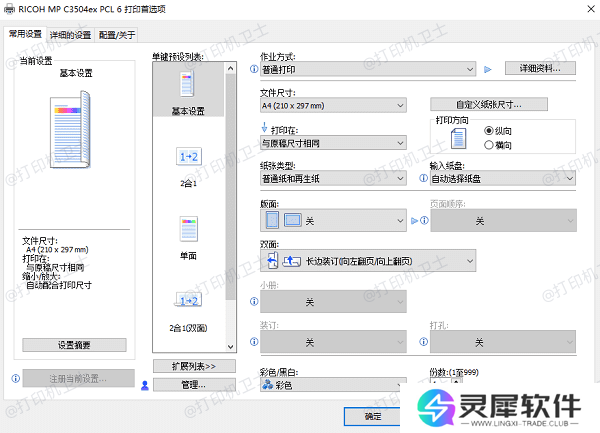
Task: Click the preset list scrollbar thumb
Action: (230, 187)
